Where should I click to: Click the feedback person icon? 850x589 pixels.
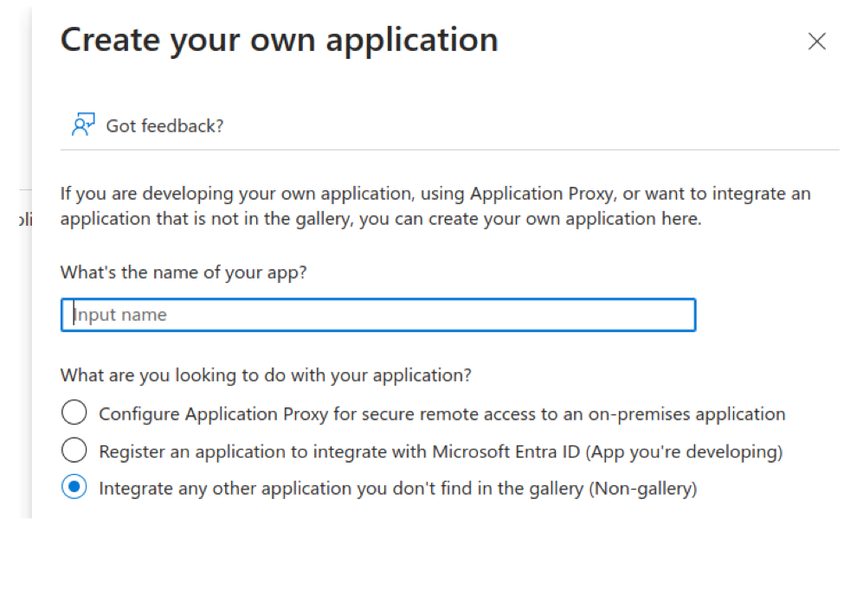click(x=83, y=125)
